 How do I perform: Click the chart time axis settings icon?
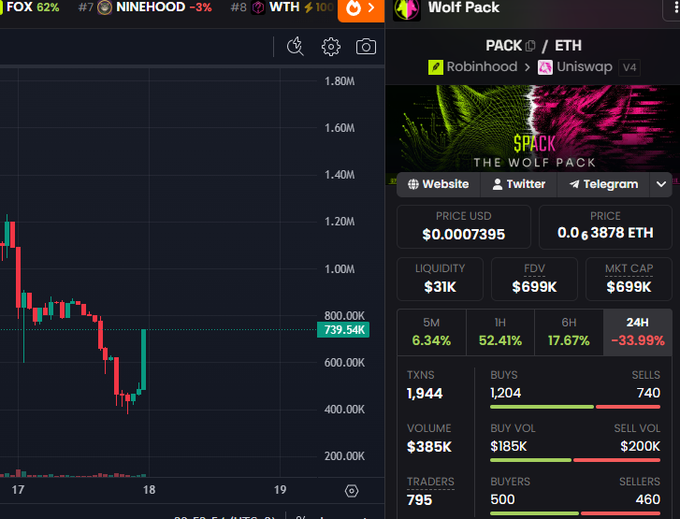click(351, 491)
